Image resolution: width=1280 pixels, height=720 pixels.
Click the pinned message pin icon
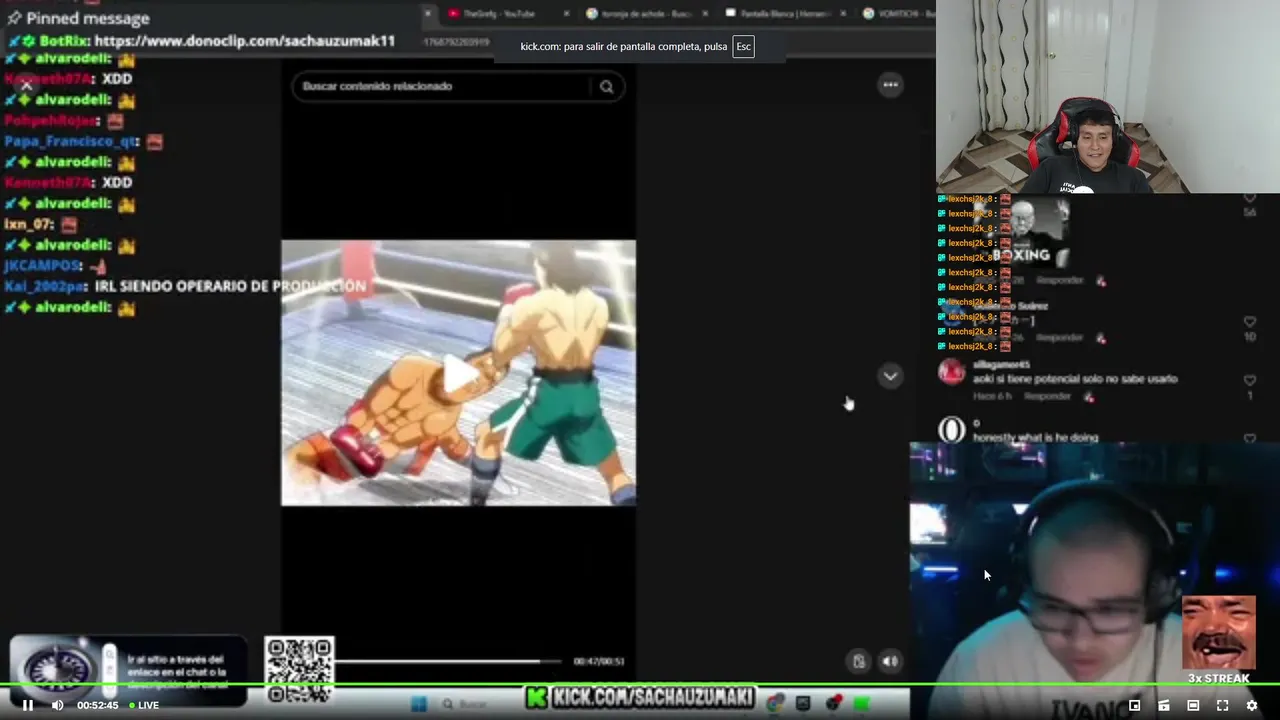14,18
